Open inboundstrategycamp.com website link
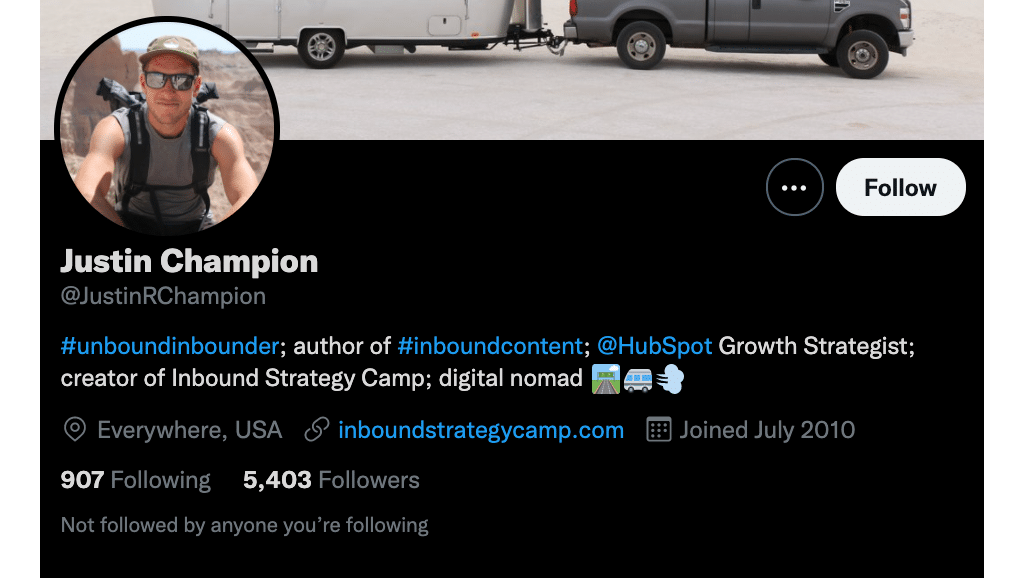 (x=481, y=430)
